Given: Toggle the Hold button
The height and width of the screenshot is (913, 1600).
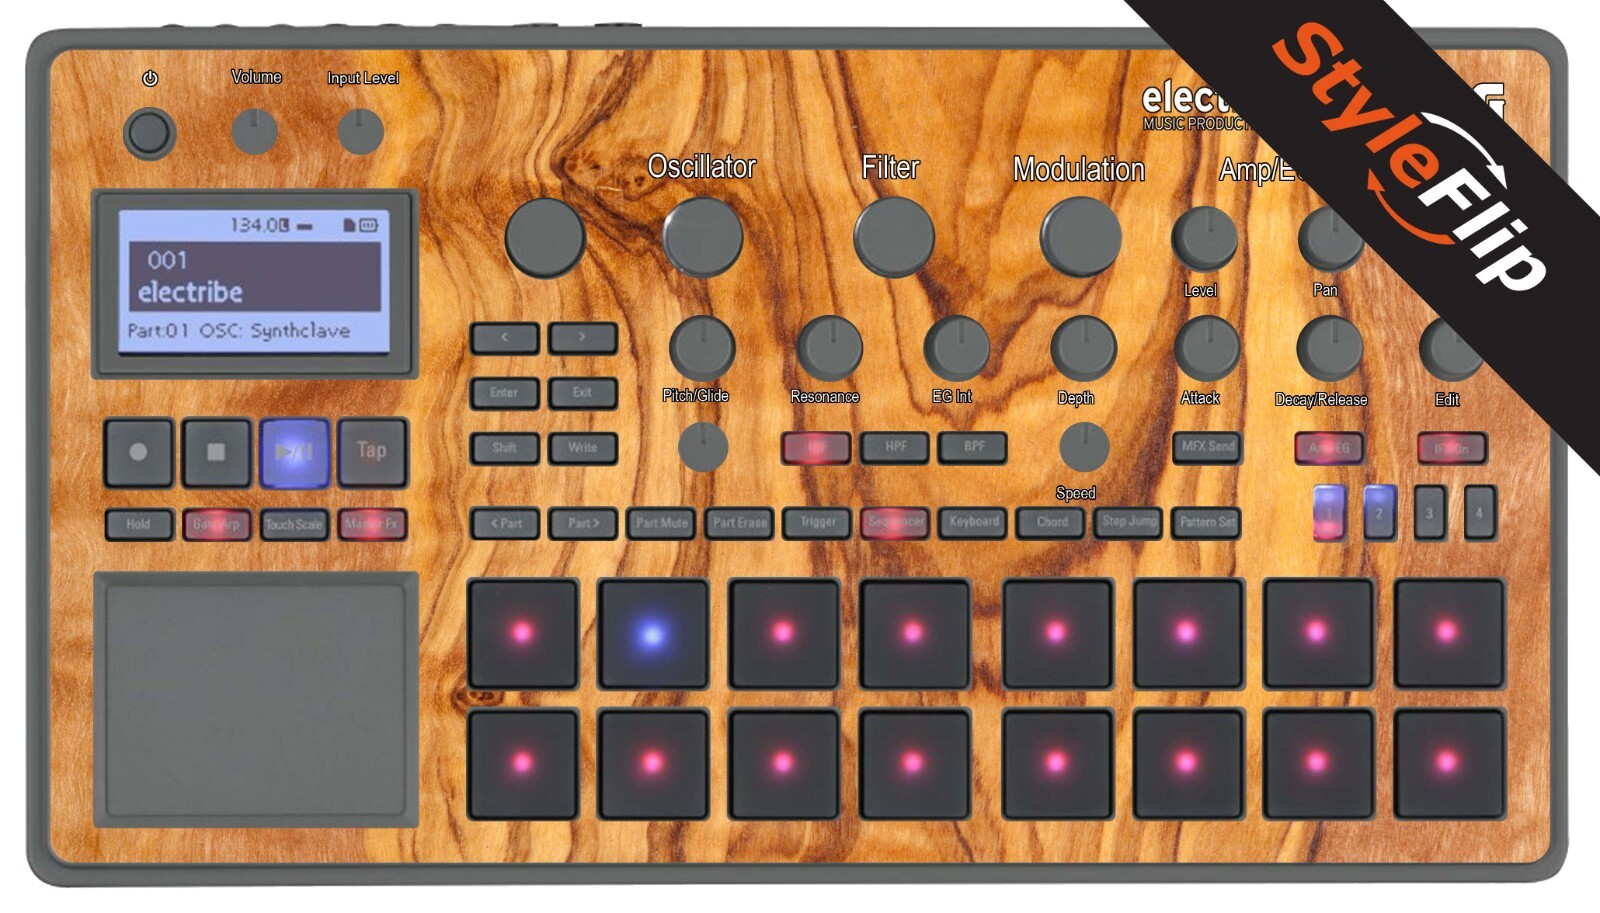Looking at the screenshot, I should [138, 524].
